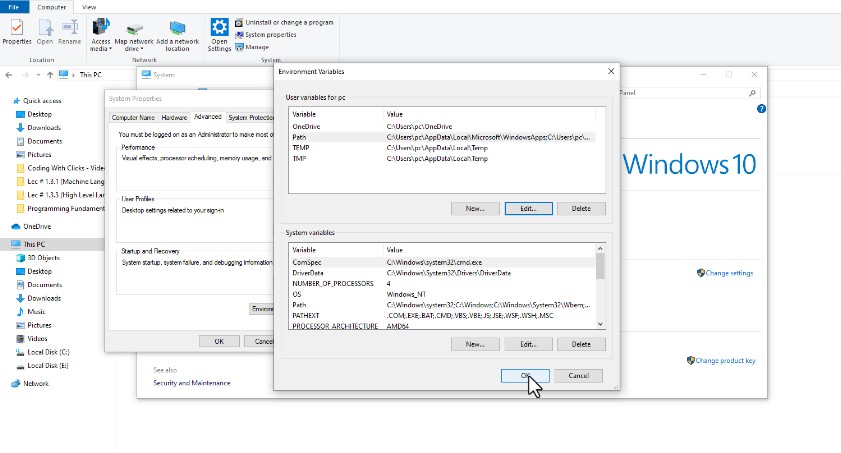Cancel the Environment Variables dialog

[578, 376]
